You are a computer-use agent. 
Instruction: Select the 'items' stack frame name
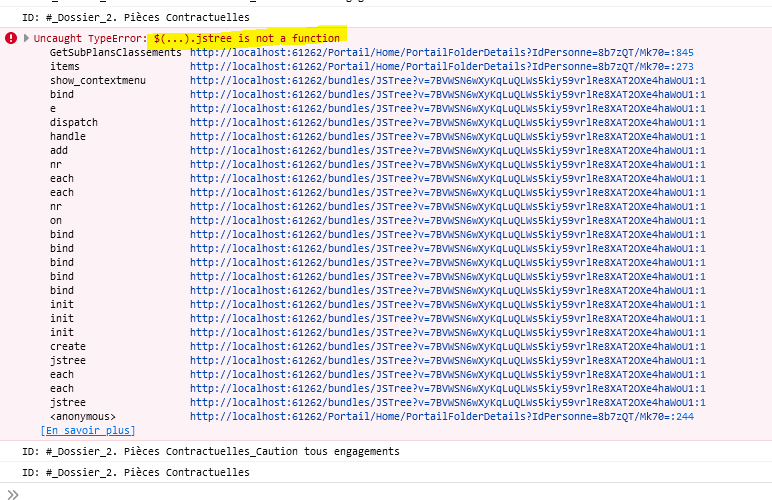click(64, 66)
